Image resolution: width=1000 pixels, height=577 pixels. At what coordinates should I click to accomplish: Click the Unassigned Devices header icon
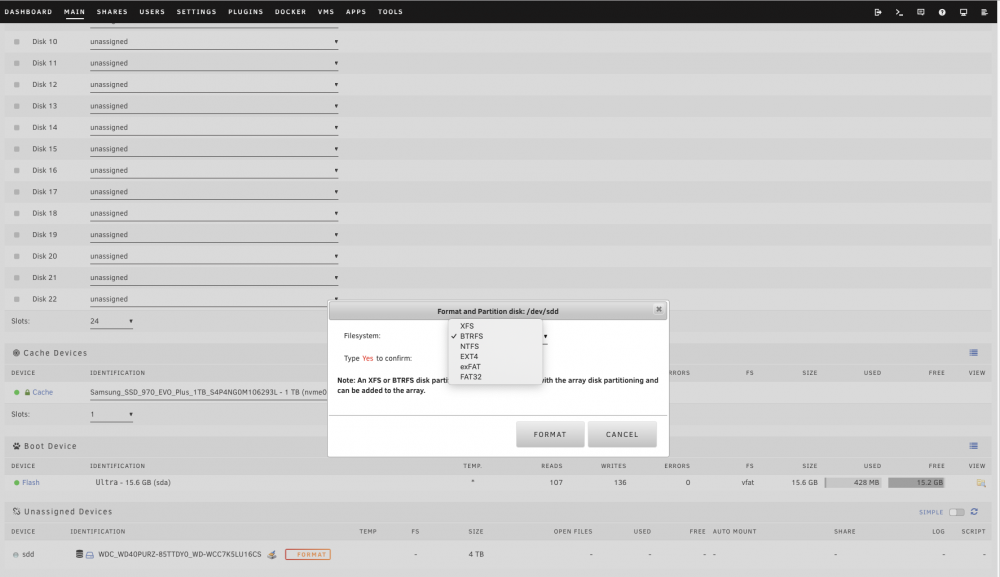click(17, 511)
